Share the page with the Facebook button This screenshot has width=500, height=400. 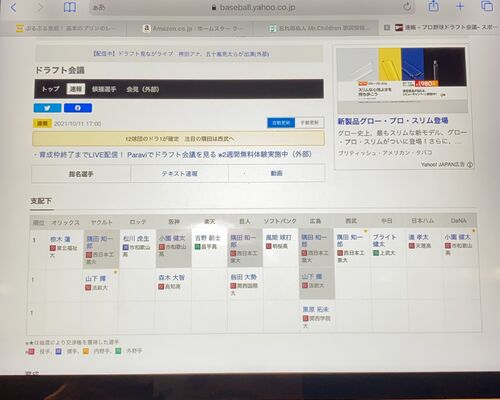[78, 108]
